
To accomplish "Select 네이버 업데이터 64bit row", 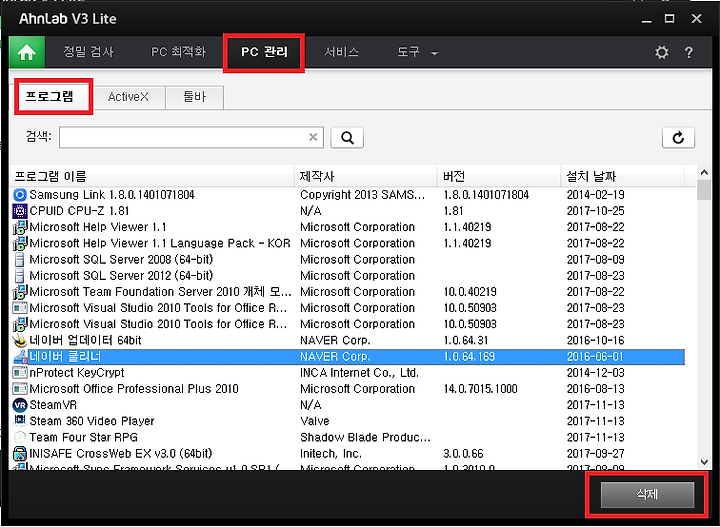I will [x=348, y=340].
